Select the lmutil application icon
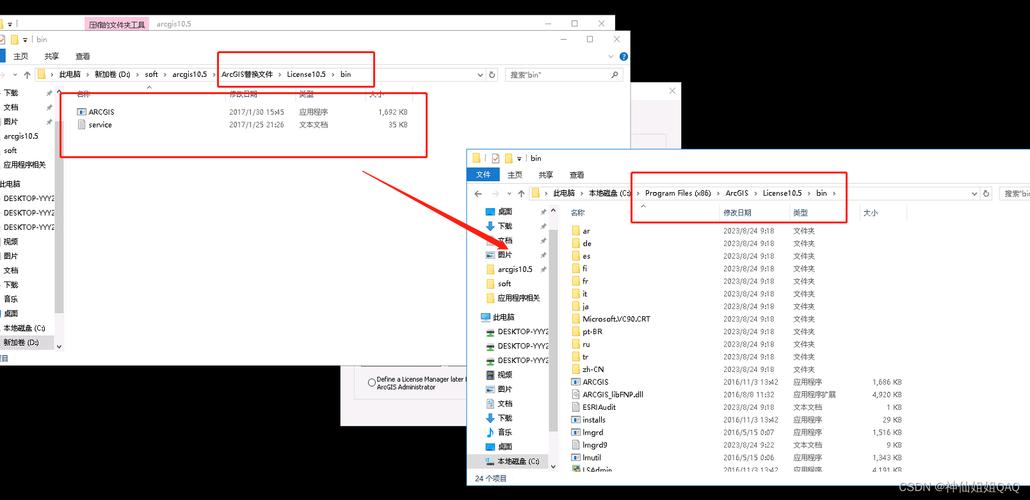Screen dimensions: 1030x500 (x=576, y=457)
